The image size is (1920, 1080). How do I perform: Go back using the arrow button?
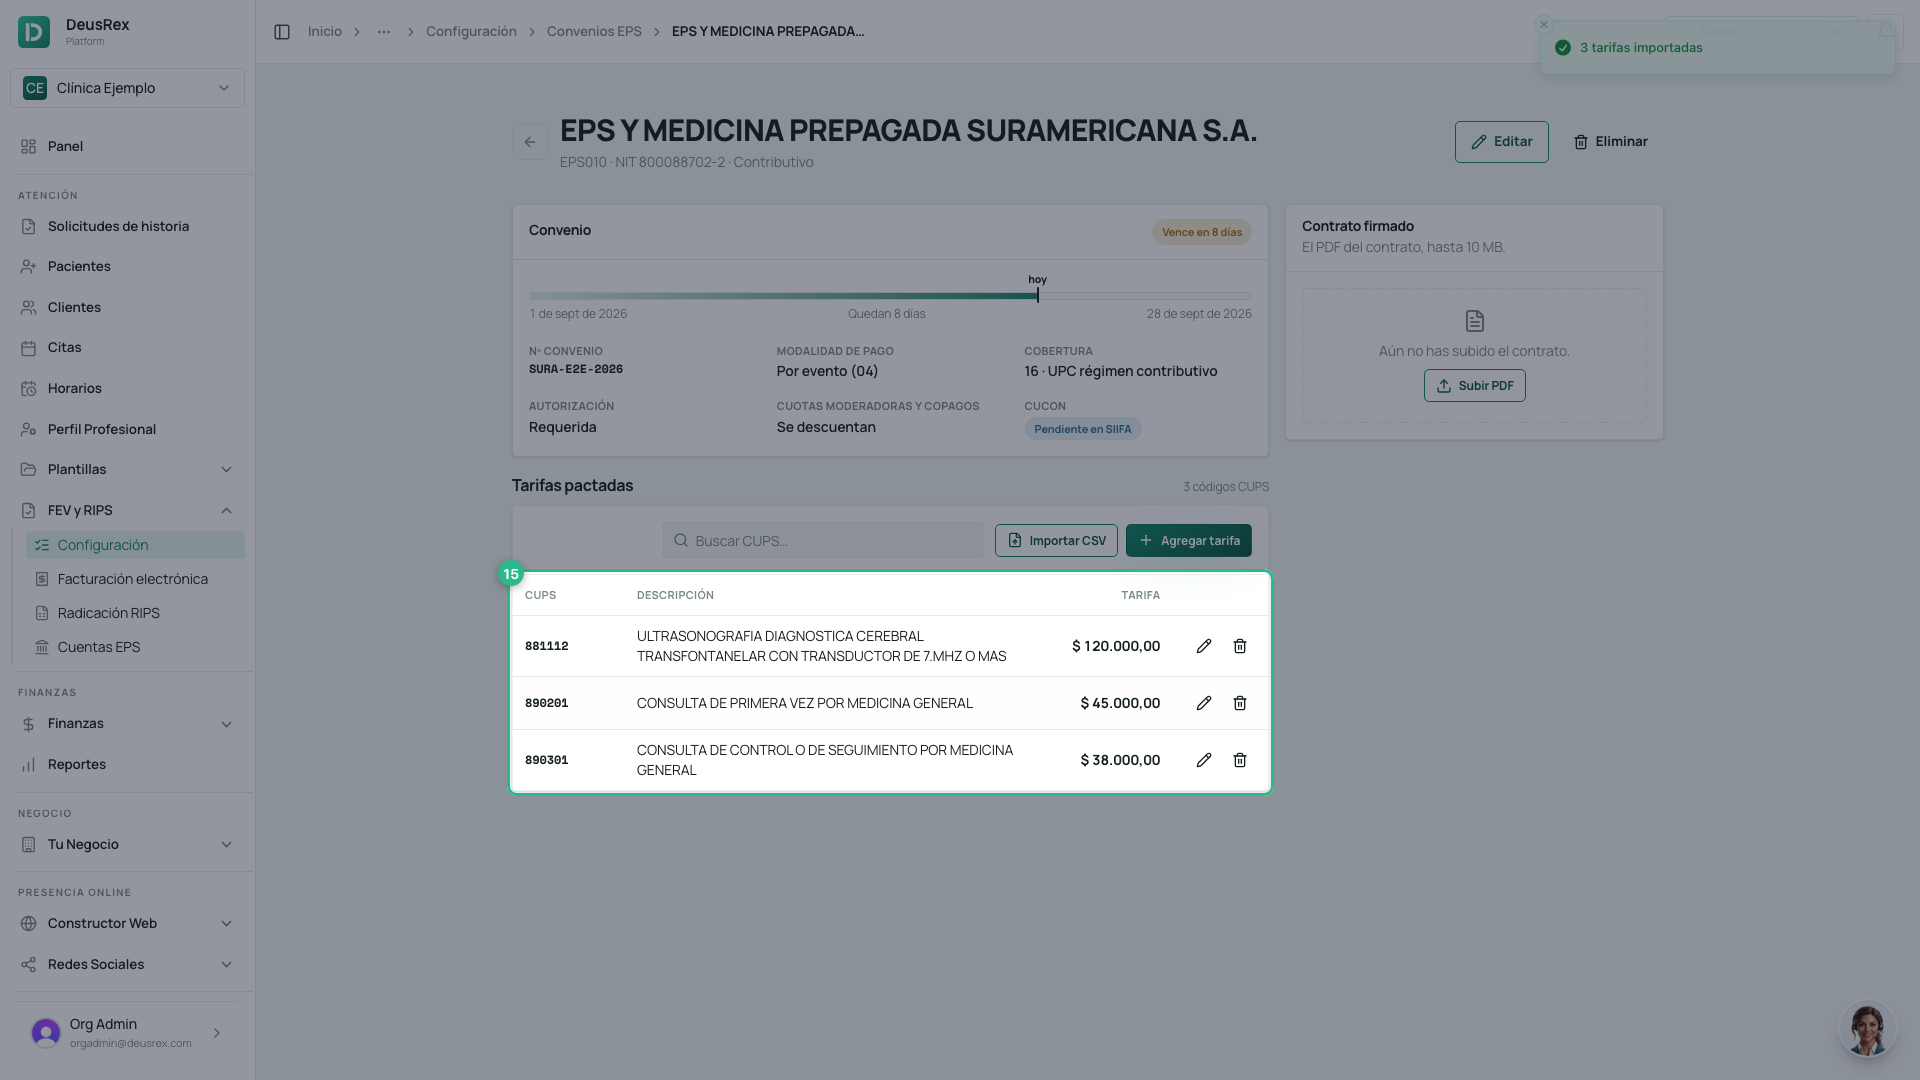point(530,142)
